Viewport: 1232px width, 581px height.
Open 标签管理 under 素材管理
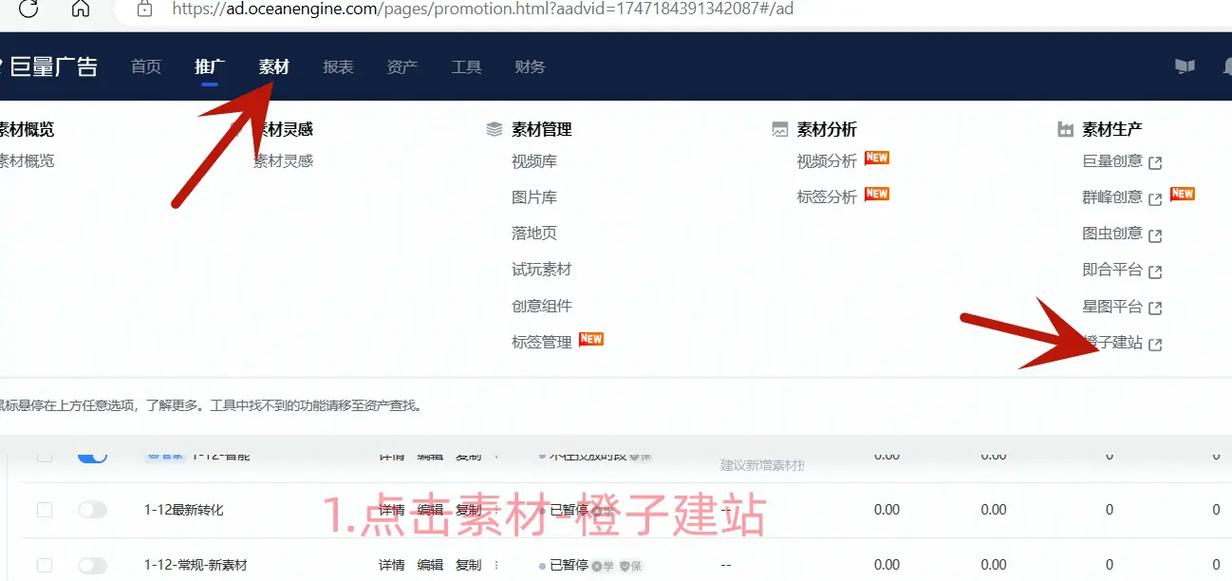[x=541, y=342]
